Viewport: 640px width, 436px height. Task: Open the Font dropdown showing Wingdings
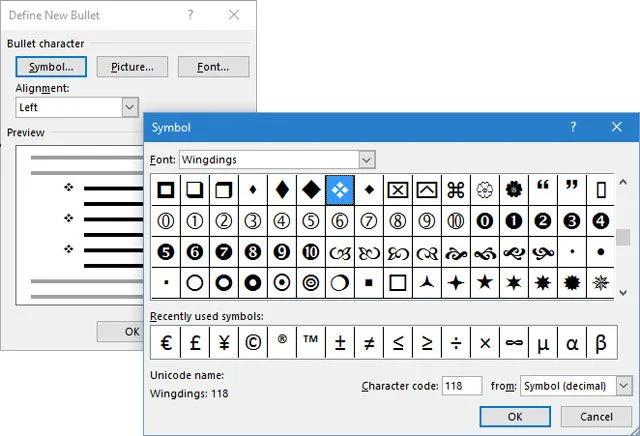tap(366, 159)
